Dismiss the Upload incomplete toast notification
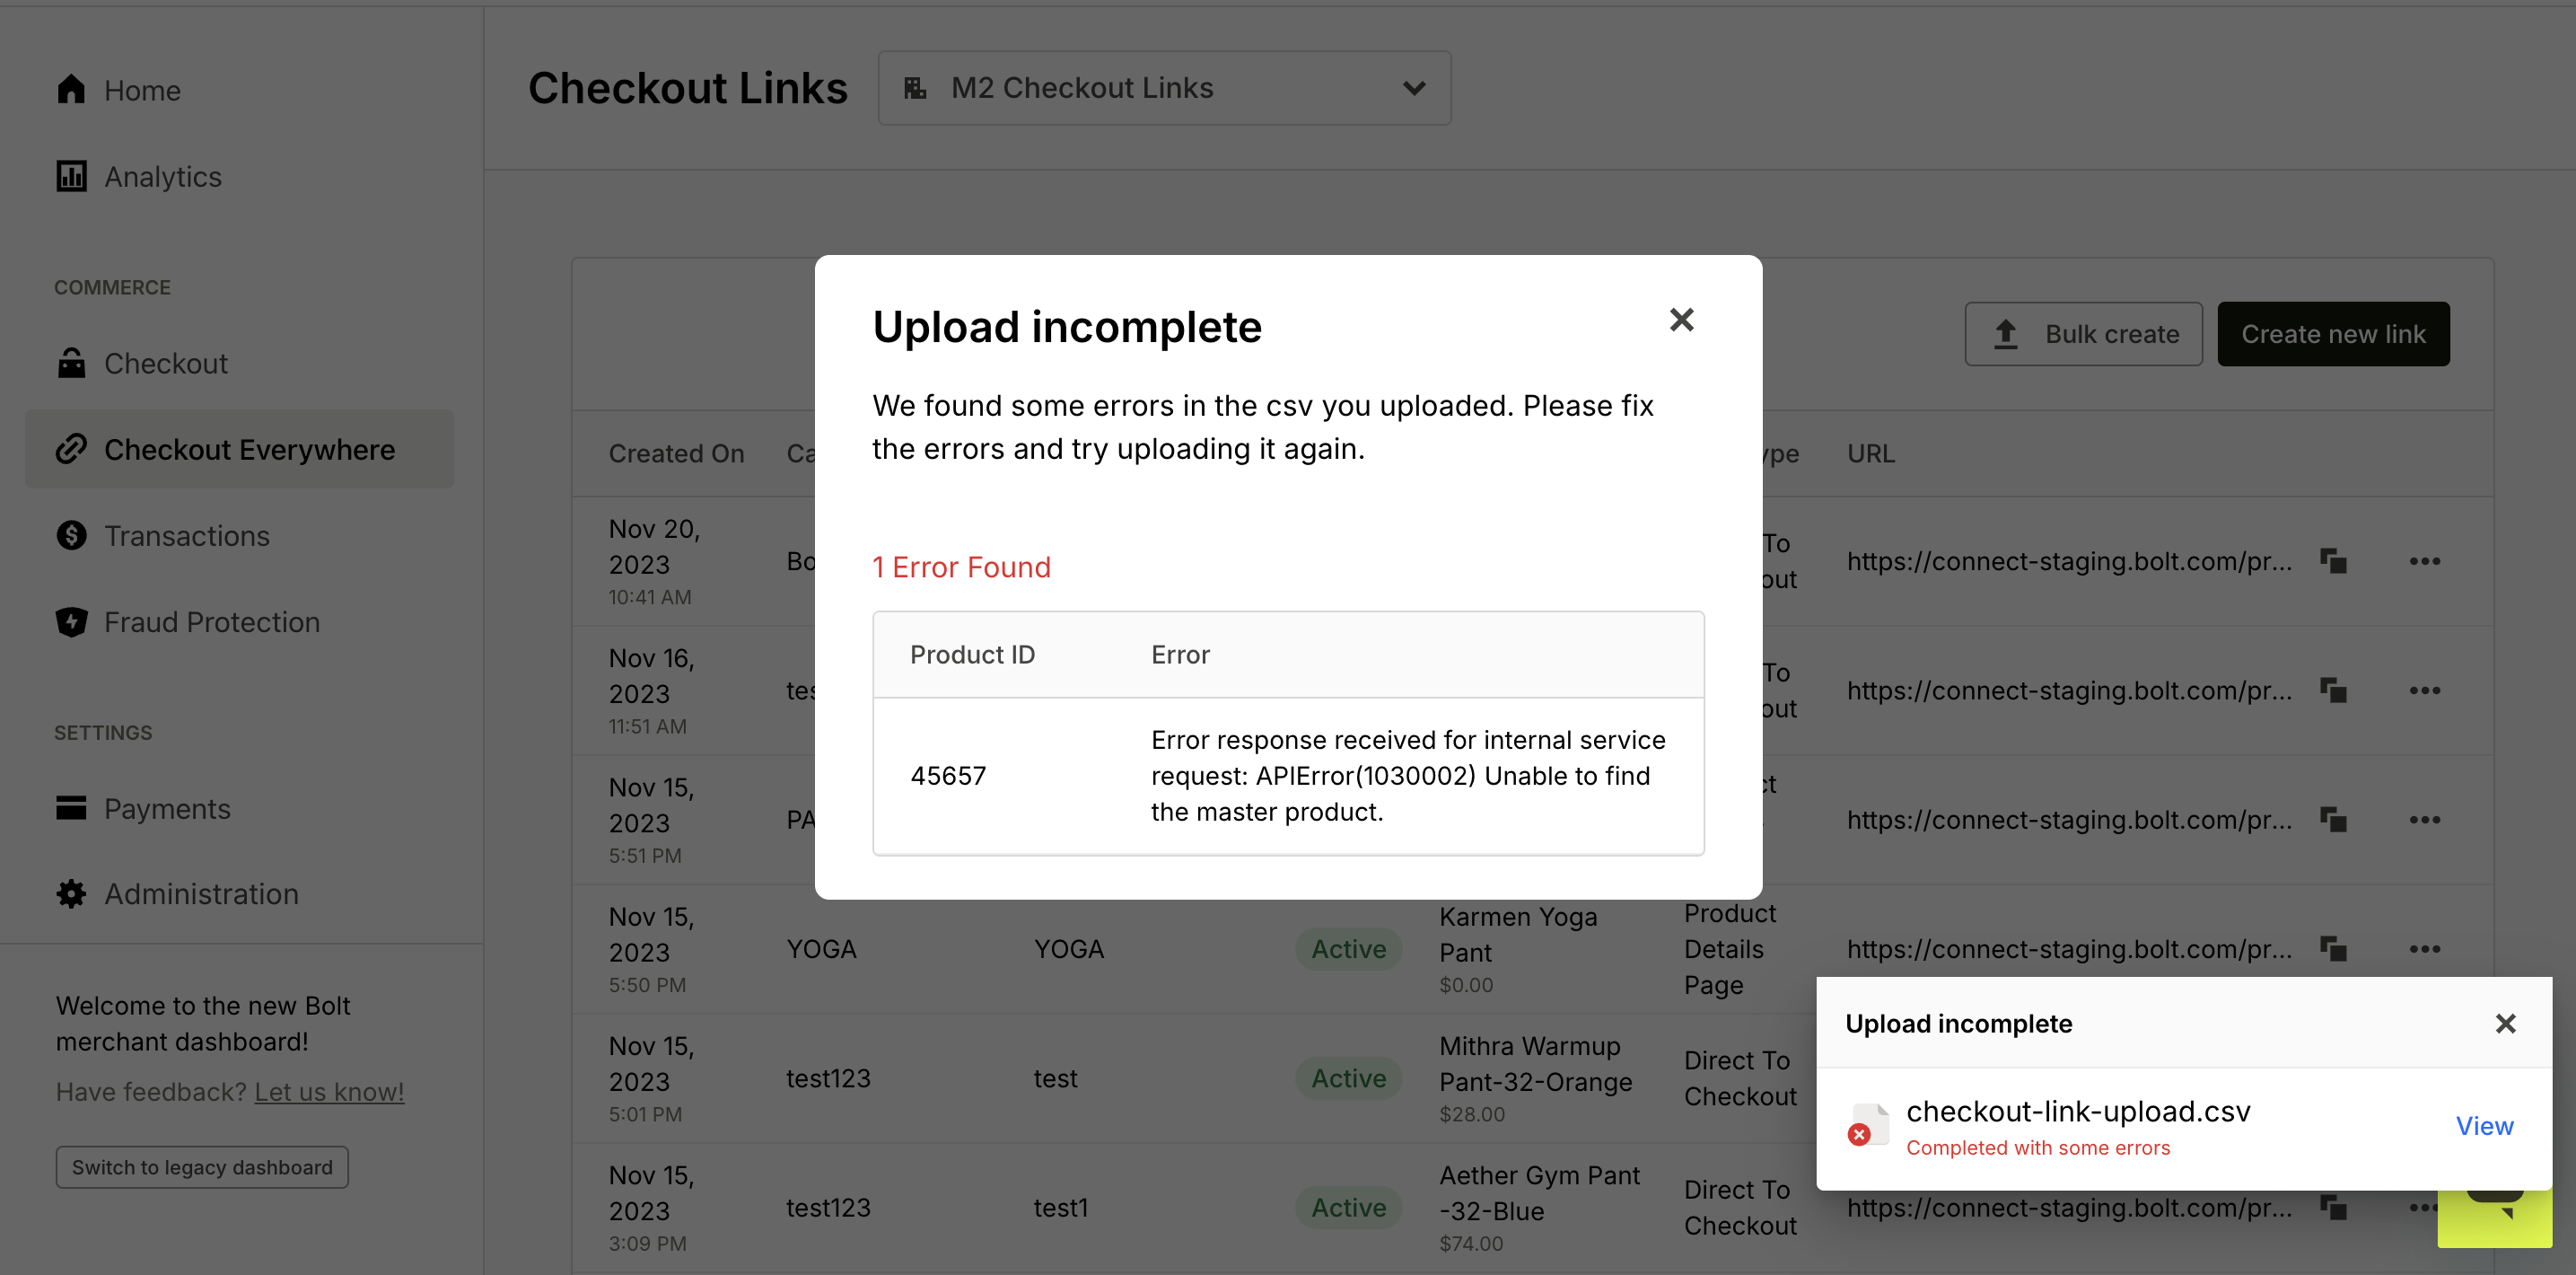 coord(2505,1024)
